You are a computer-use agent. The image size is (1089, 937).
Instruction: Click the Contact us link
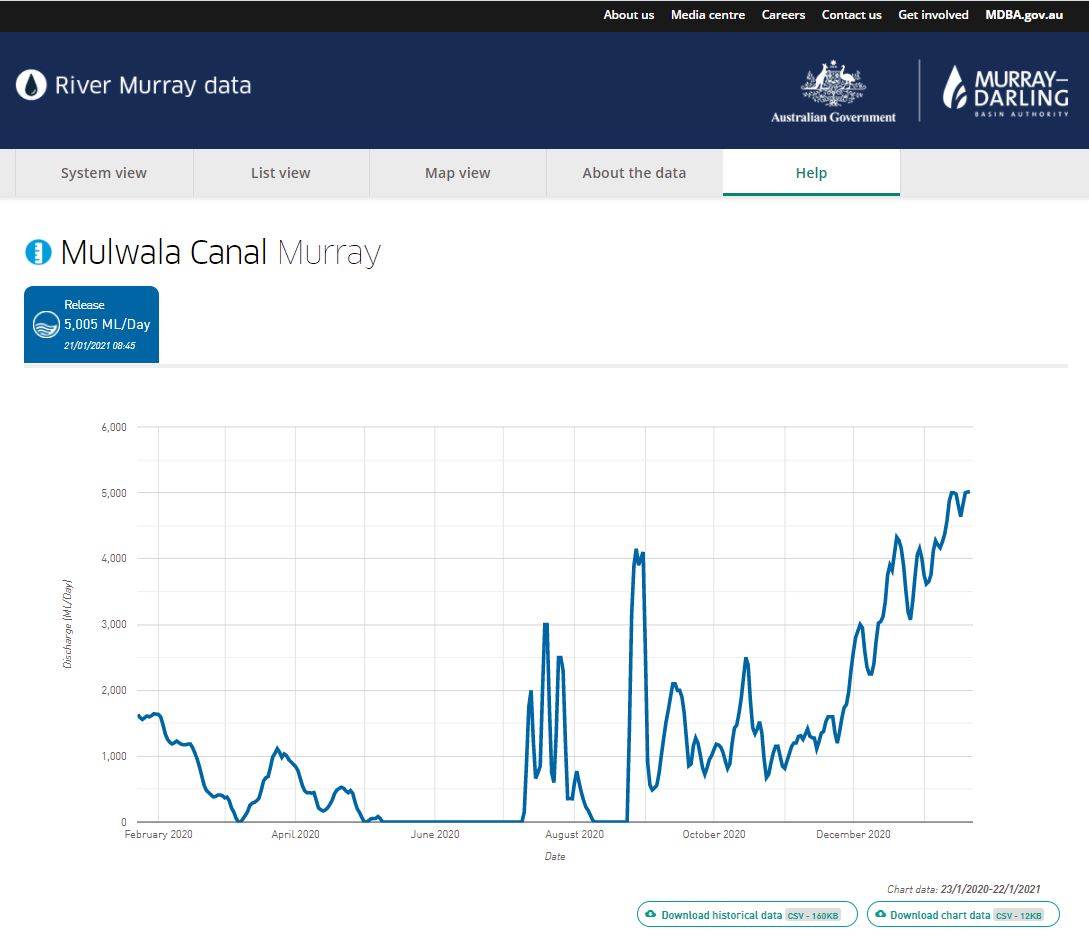coord(852,15)
